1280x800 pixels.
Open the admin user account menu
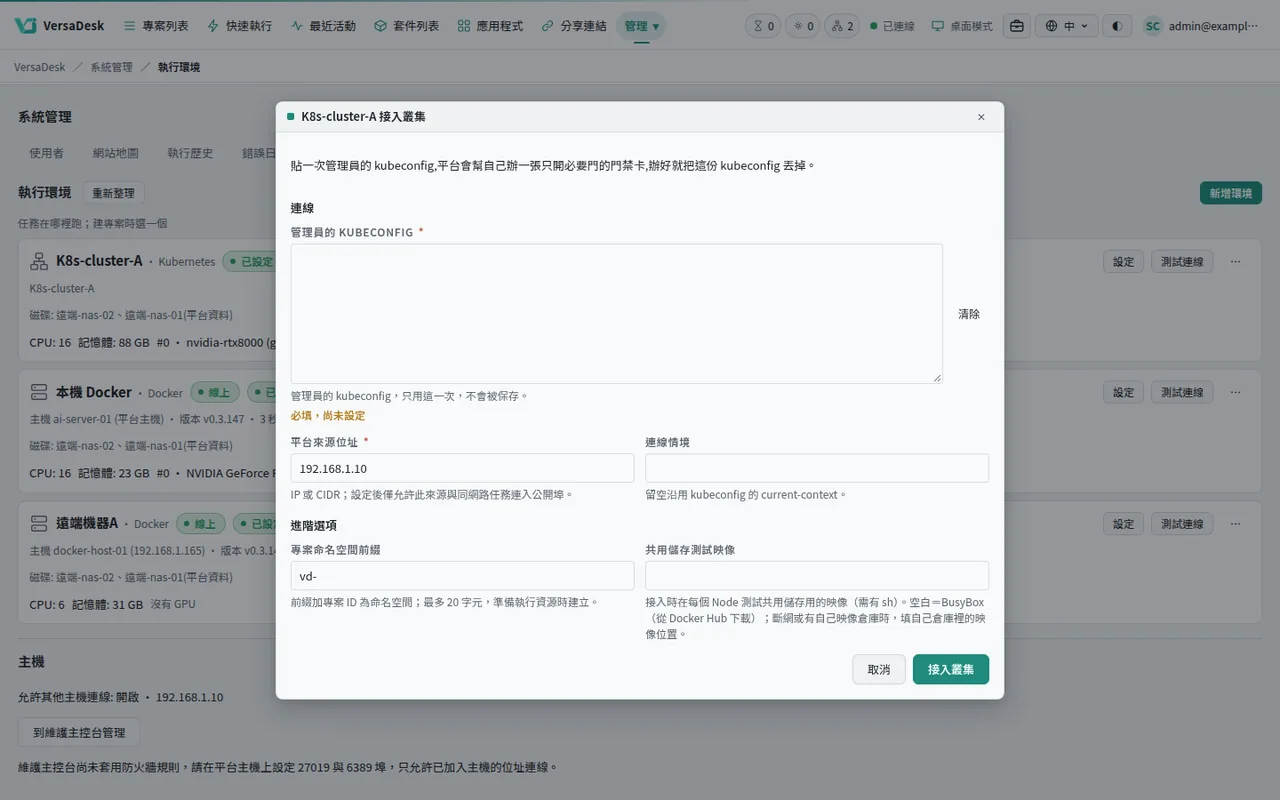tap(1202, 26)
